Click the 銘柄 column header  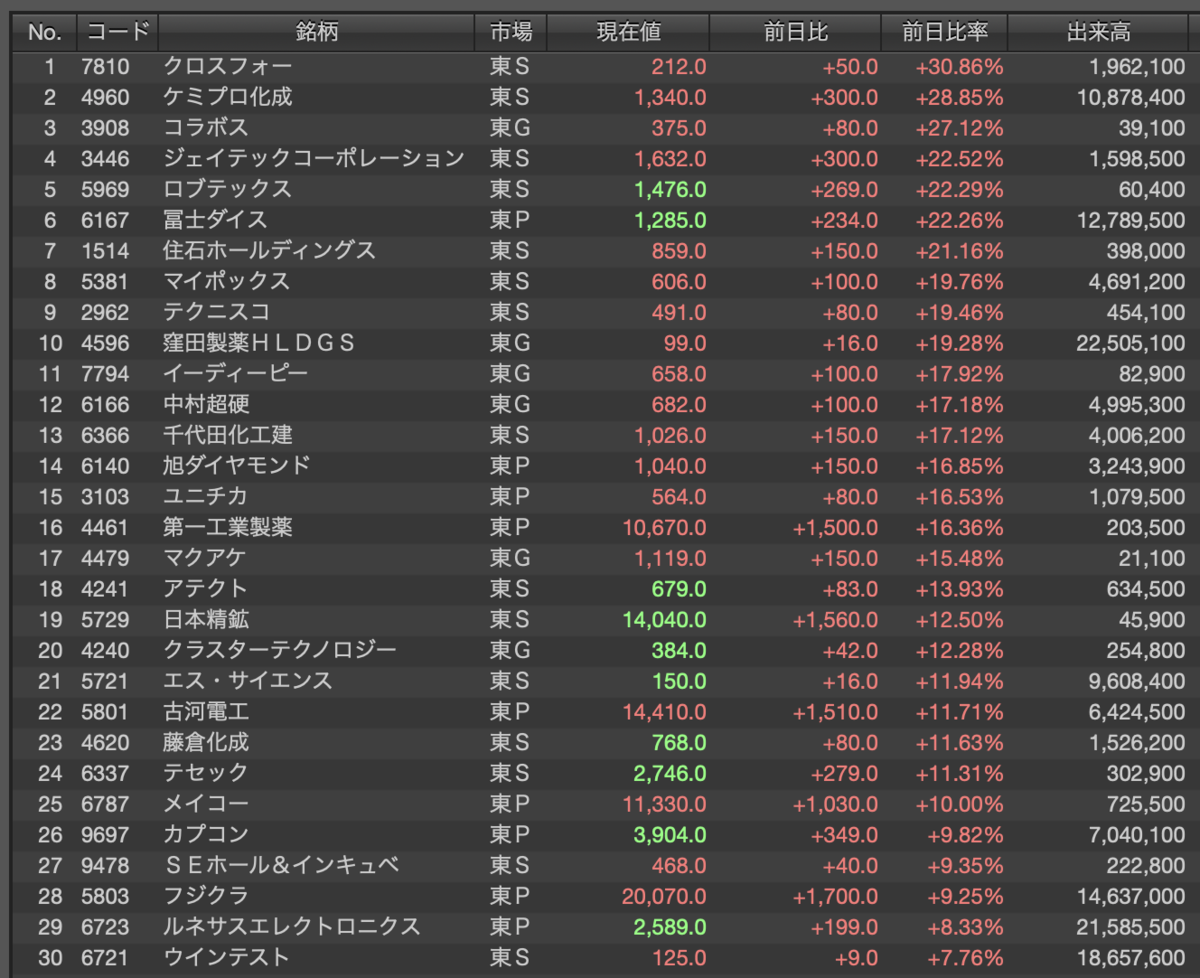point(316,32)
